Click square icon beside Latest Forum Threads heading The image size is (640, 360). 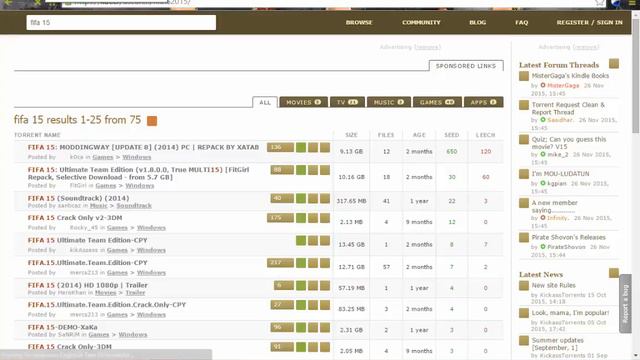[x=614, y=63]
